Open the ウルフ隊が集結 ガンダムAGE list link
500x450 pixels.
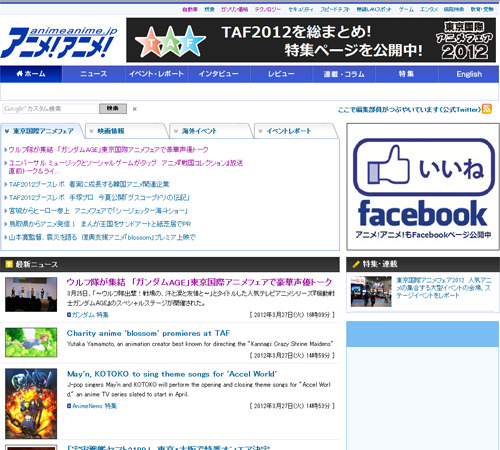click(x=108, y=150)
